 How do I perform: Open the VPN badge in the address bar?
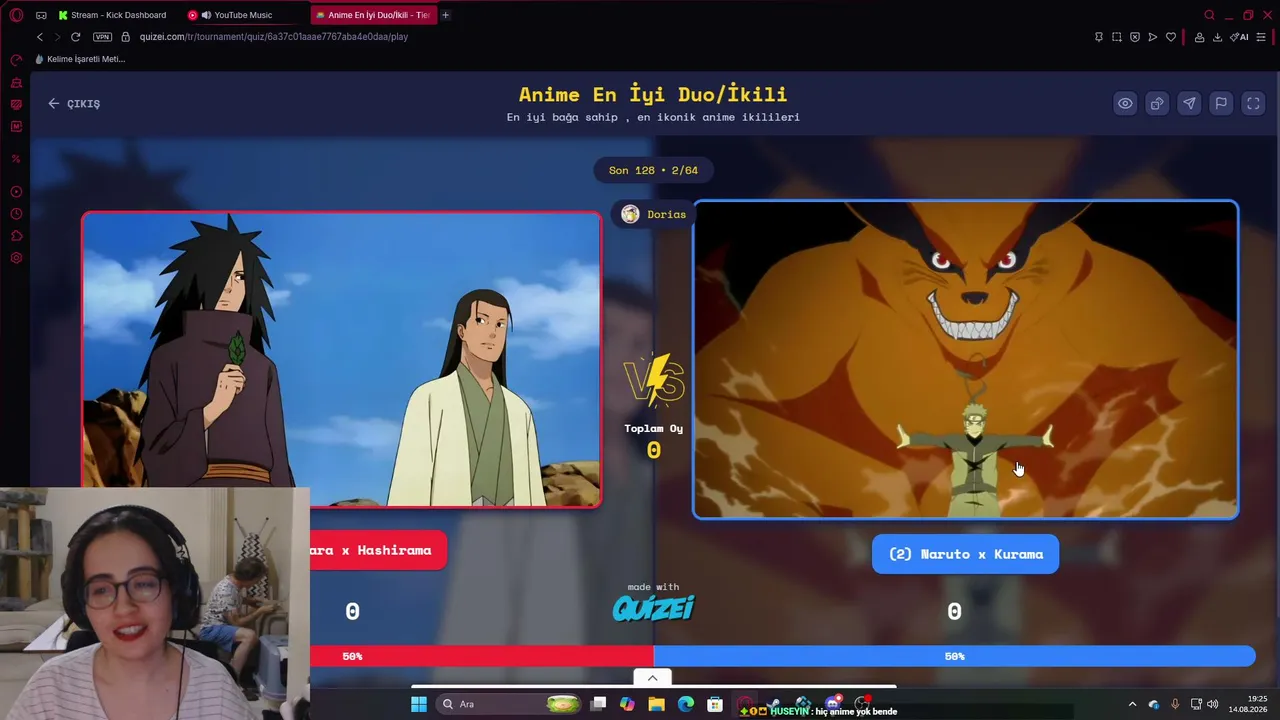point(102,37)
